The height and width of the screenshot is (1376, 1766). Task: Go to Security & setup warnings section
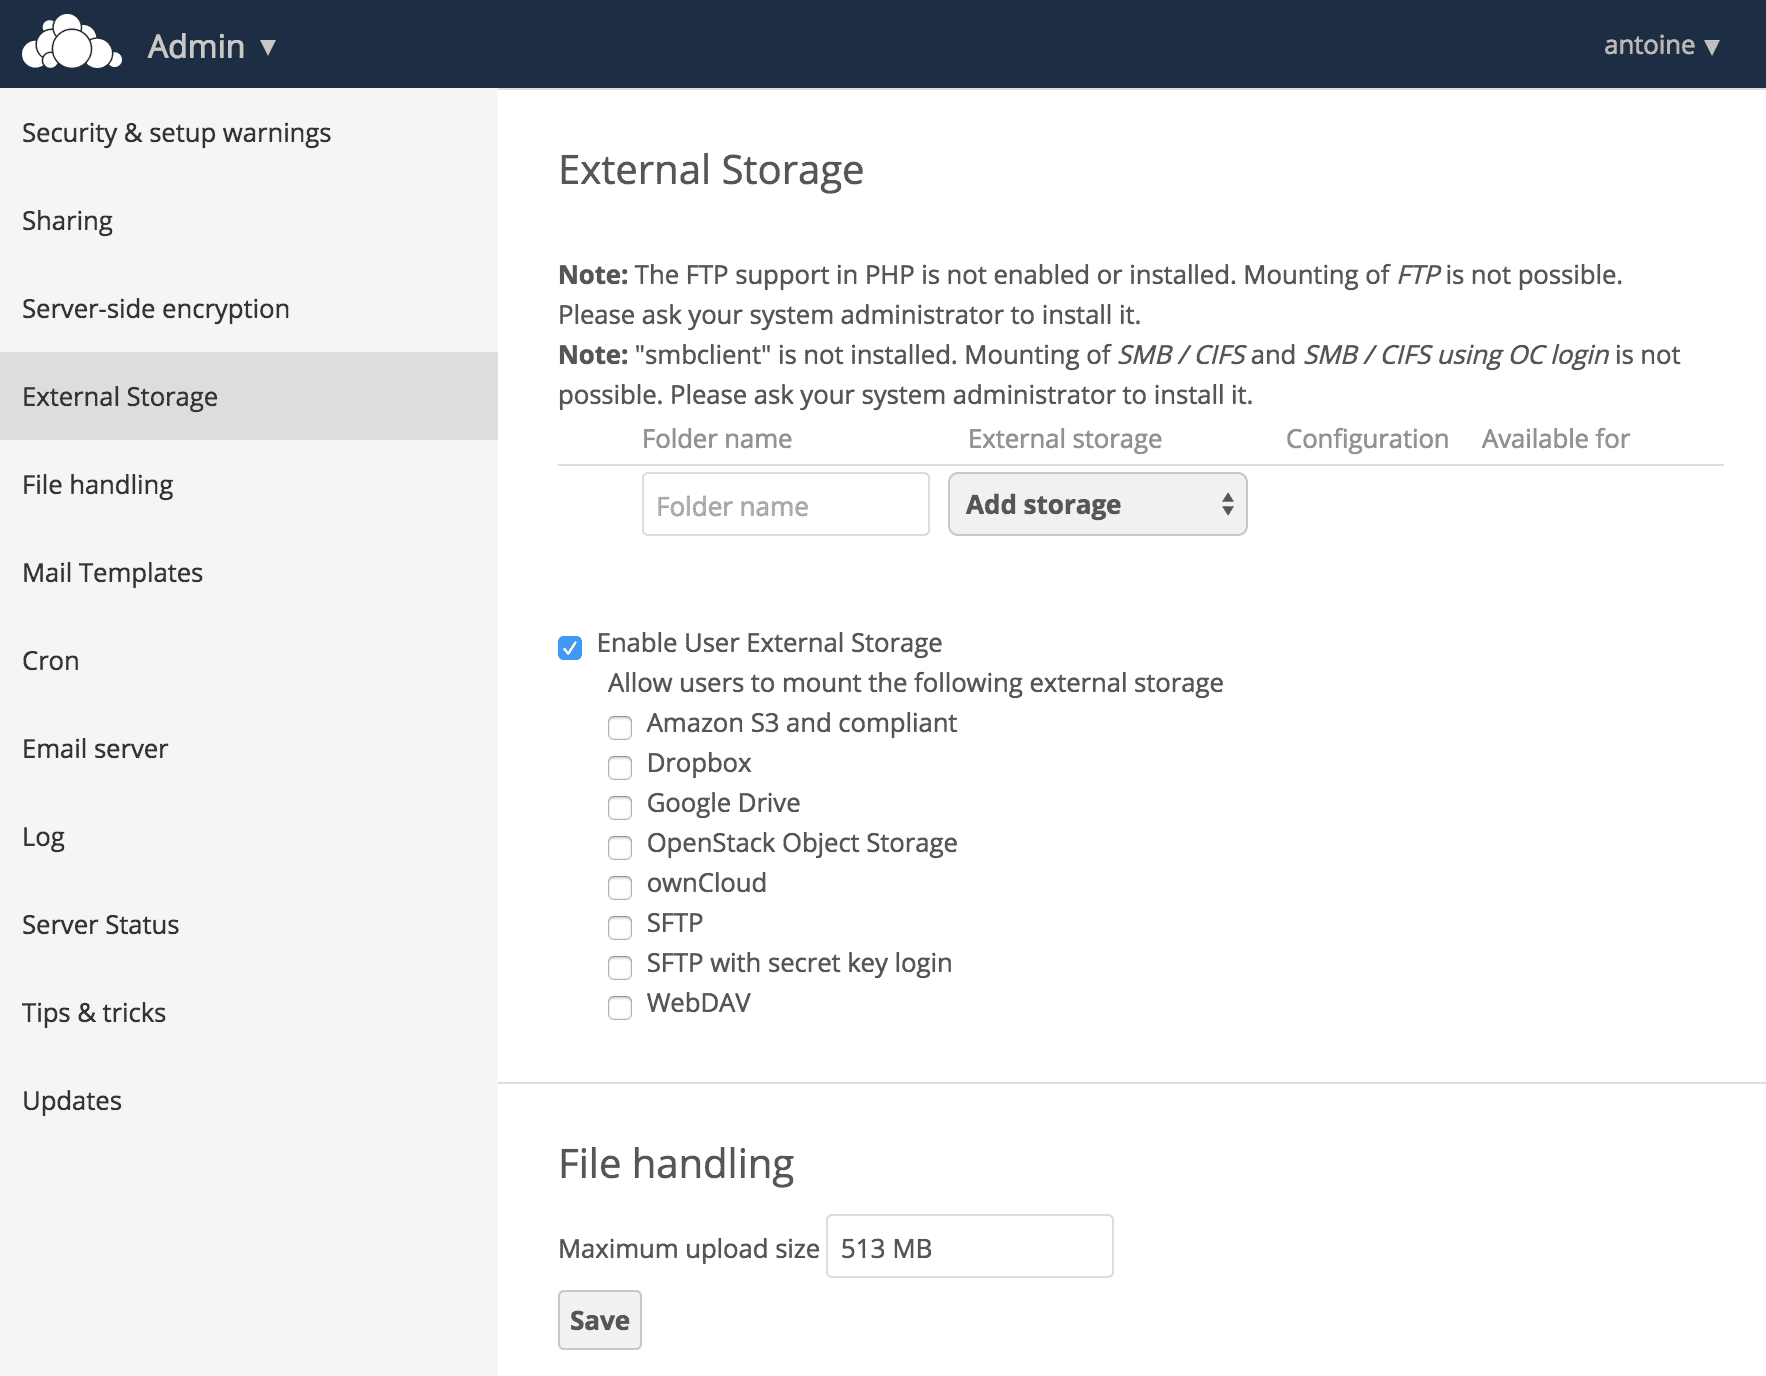click(x=176, y=133)
